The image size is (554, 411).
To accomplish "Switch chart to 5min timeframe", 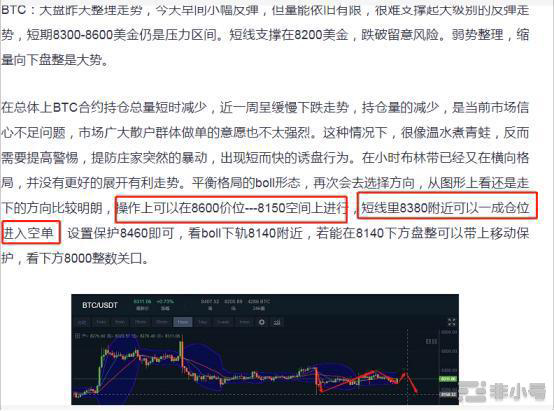I will point(120,322).
